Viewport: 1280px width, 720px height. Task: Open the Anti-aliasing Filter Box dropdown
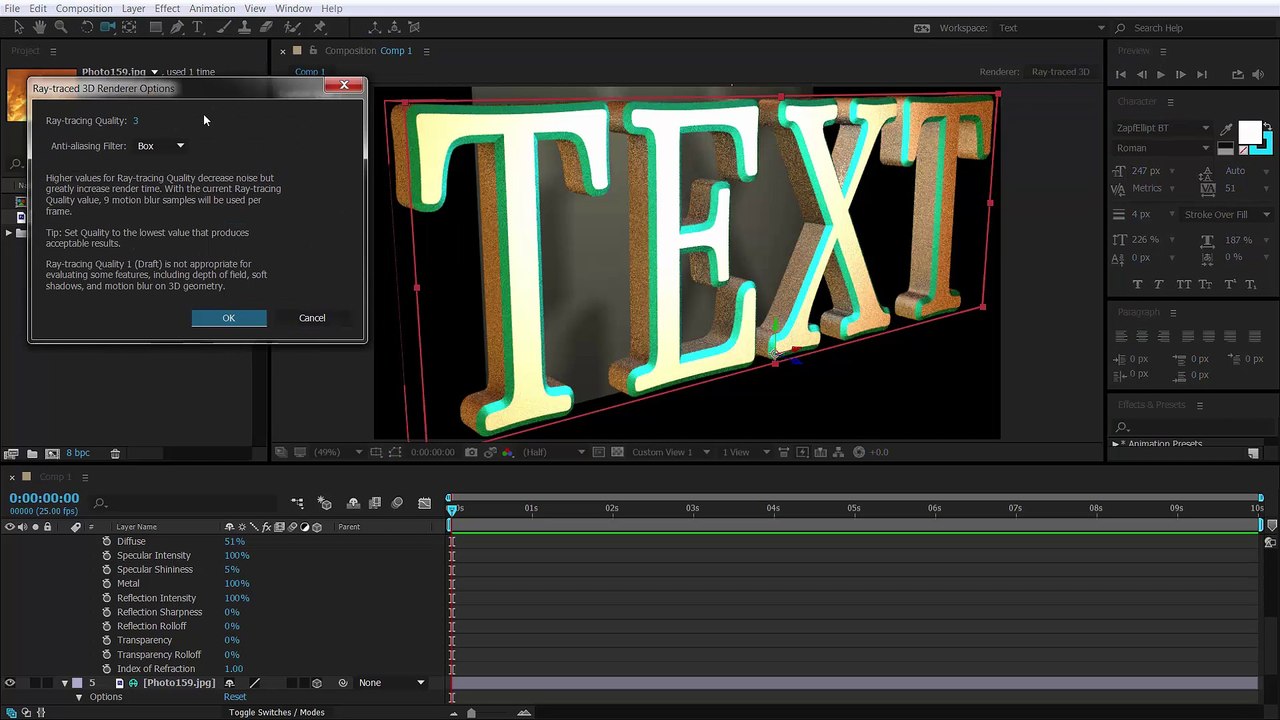161,146
